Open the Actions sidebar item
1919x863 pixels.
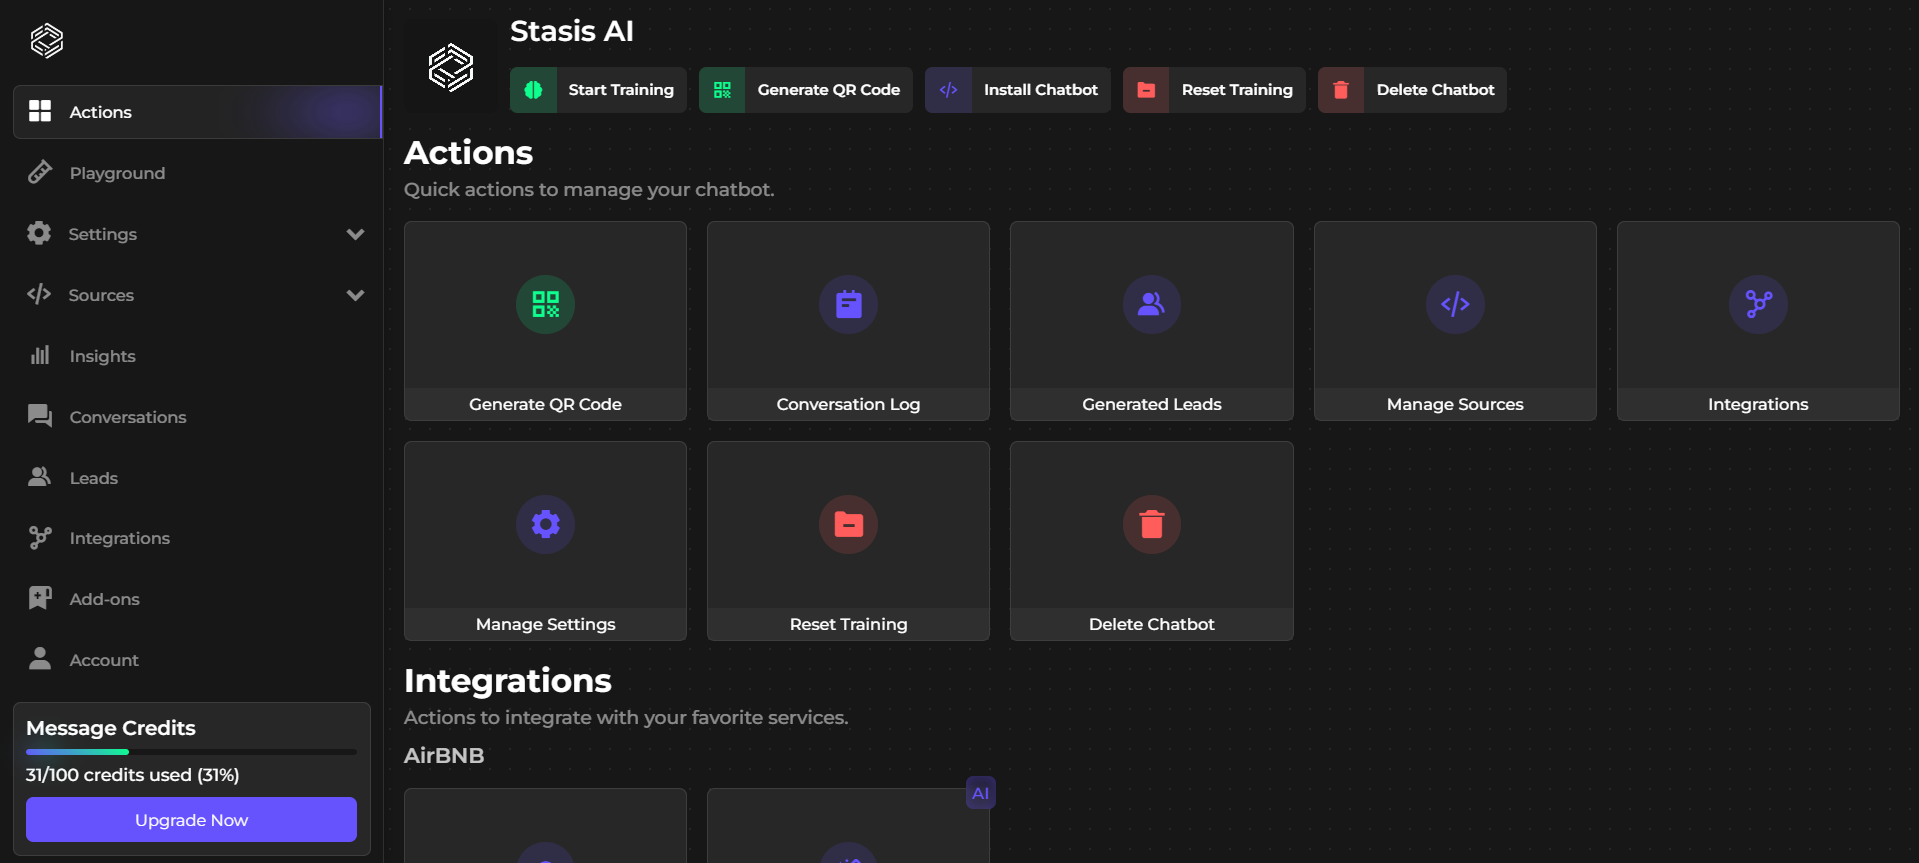click(197, 112)
